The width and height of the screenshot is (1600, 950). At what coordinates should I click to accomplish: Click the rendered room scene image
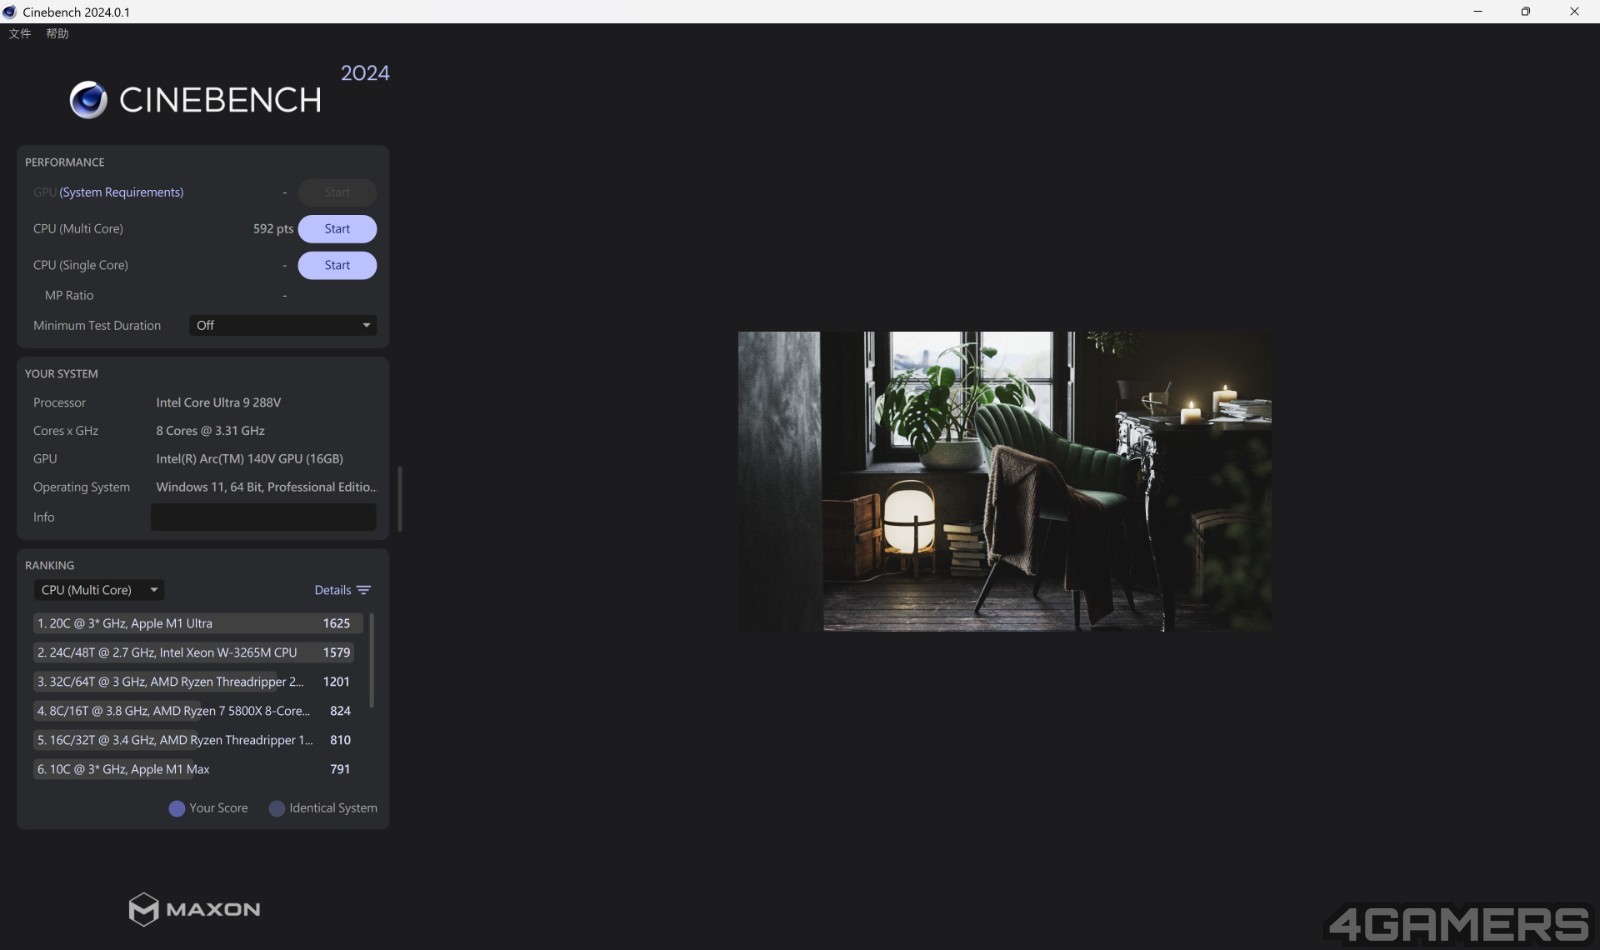(x=1005, y=481)
